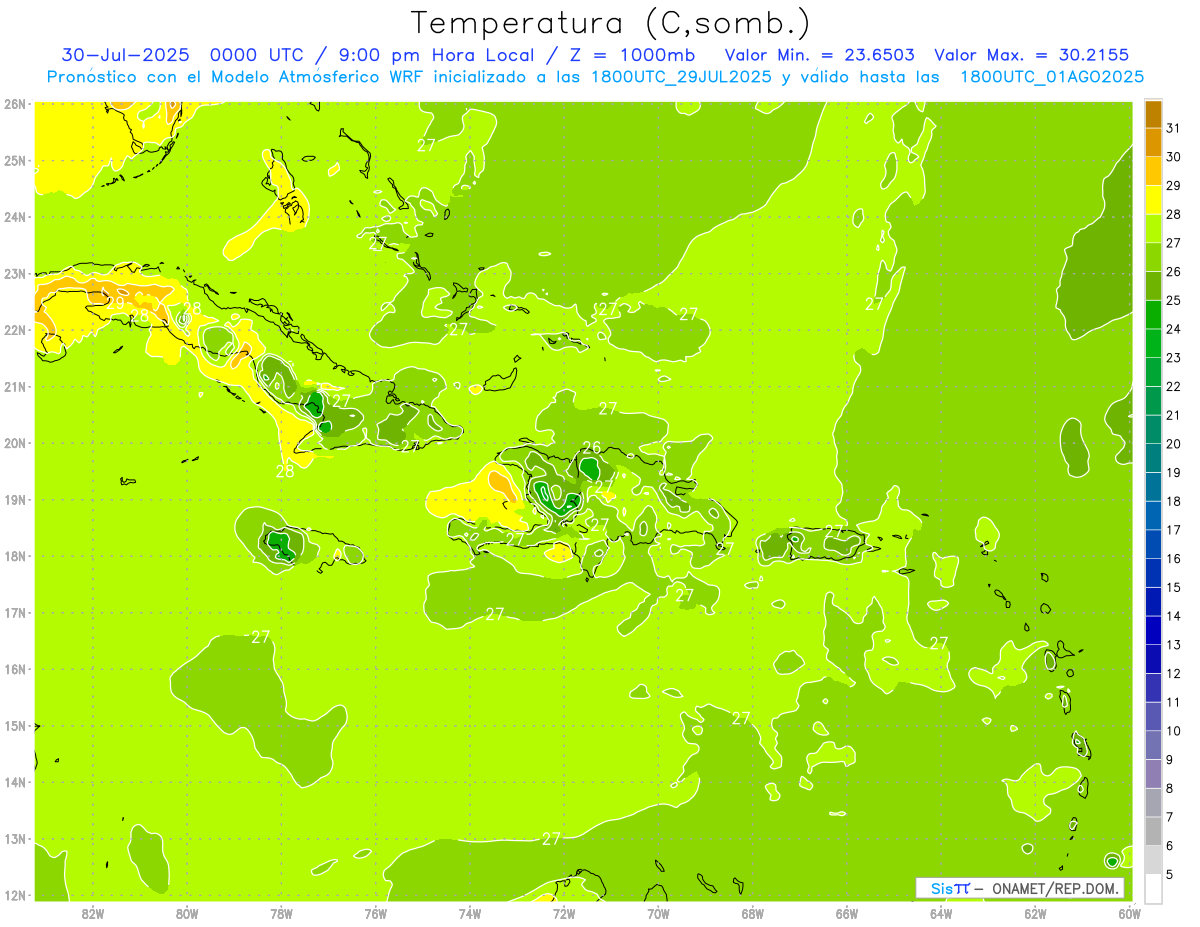The height and width of the screenshot is (927, 1200).
Task: Click the "20" color bar label
Action: click(x=1174, y=443)
